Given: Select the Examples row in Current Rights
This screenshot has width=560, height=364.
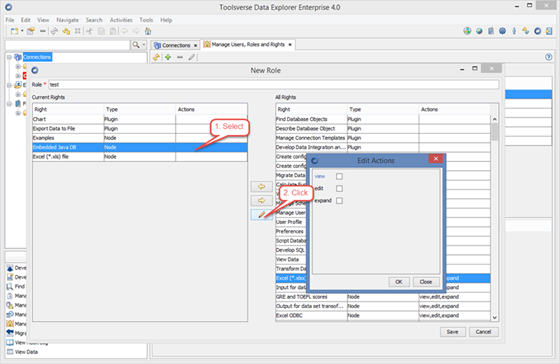Looking at the screenshot, I should [x=140, y=138].
